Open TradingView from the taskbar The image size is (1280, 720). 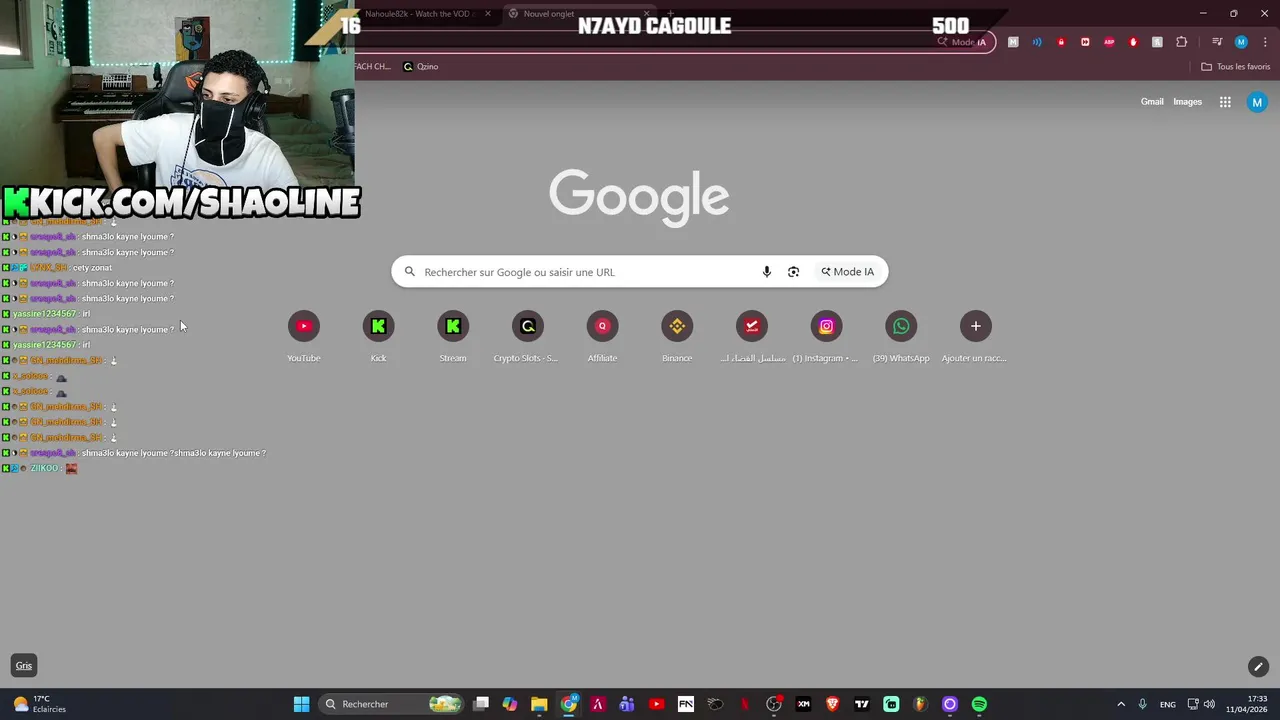coord(862,704)
